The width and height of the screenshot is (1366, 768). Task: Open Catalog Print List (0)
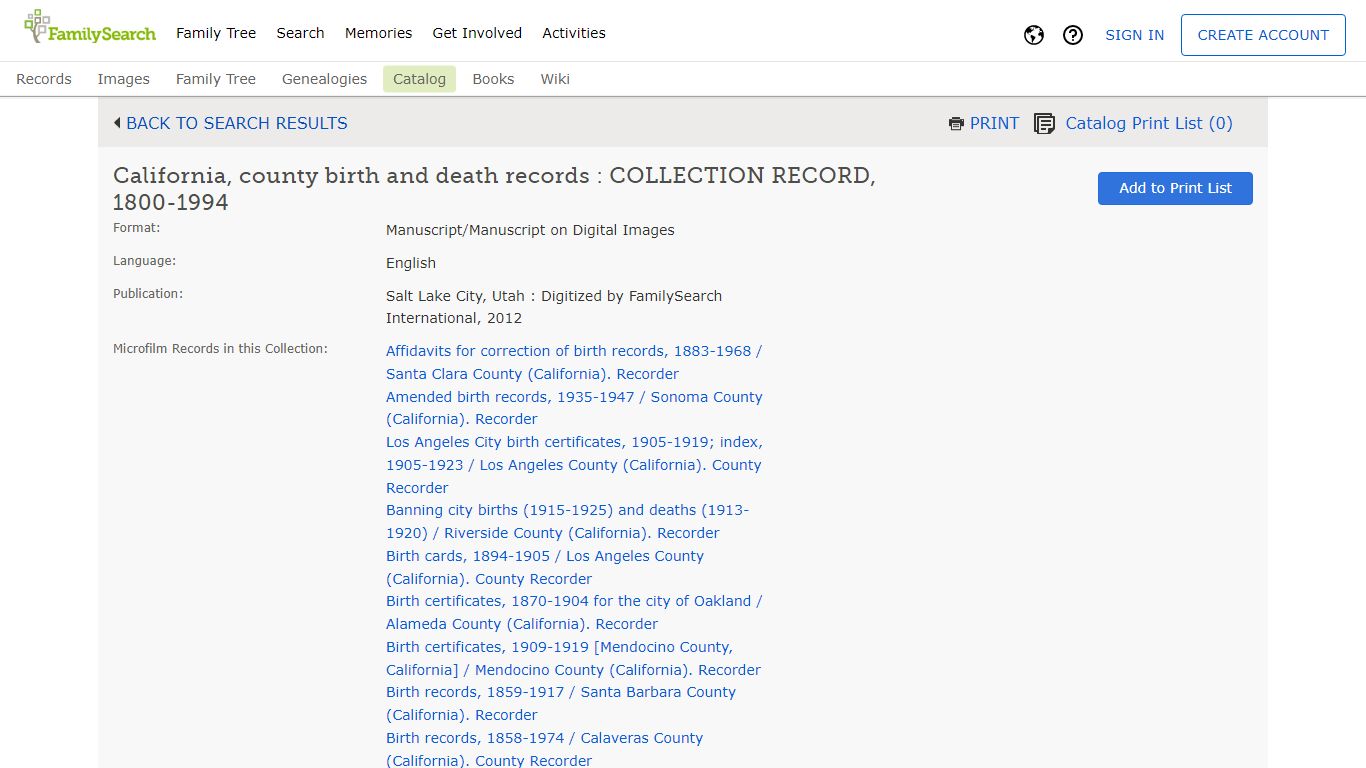1149,123
